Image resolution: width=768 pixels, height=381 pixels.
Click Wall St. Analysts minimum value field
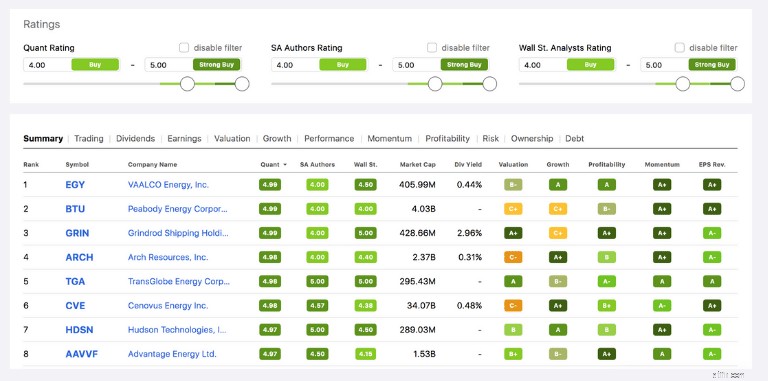coord(567,65)
